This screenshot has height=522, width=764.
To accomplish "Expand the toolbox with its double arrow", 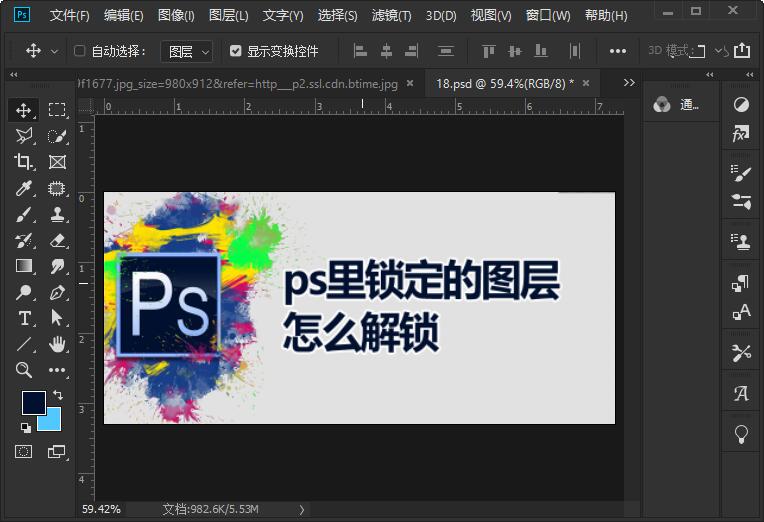I will 14,75.
